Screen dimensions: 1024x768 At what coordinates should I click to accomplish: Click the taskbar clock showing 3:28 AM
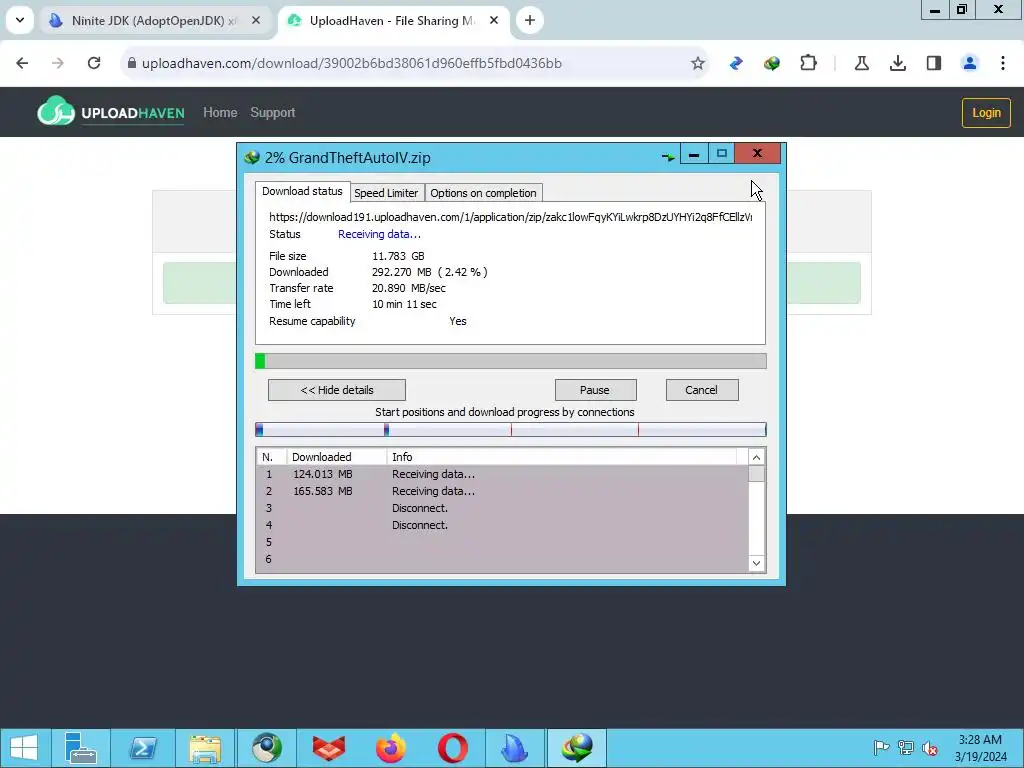coord(980,748)
